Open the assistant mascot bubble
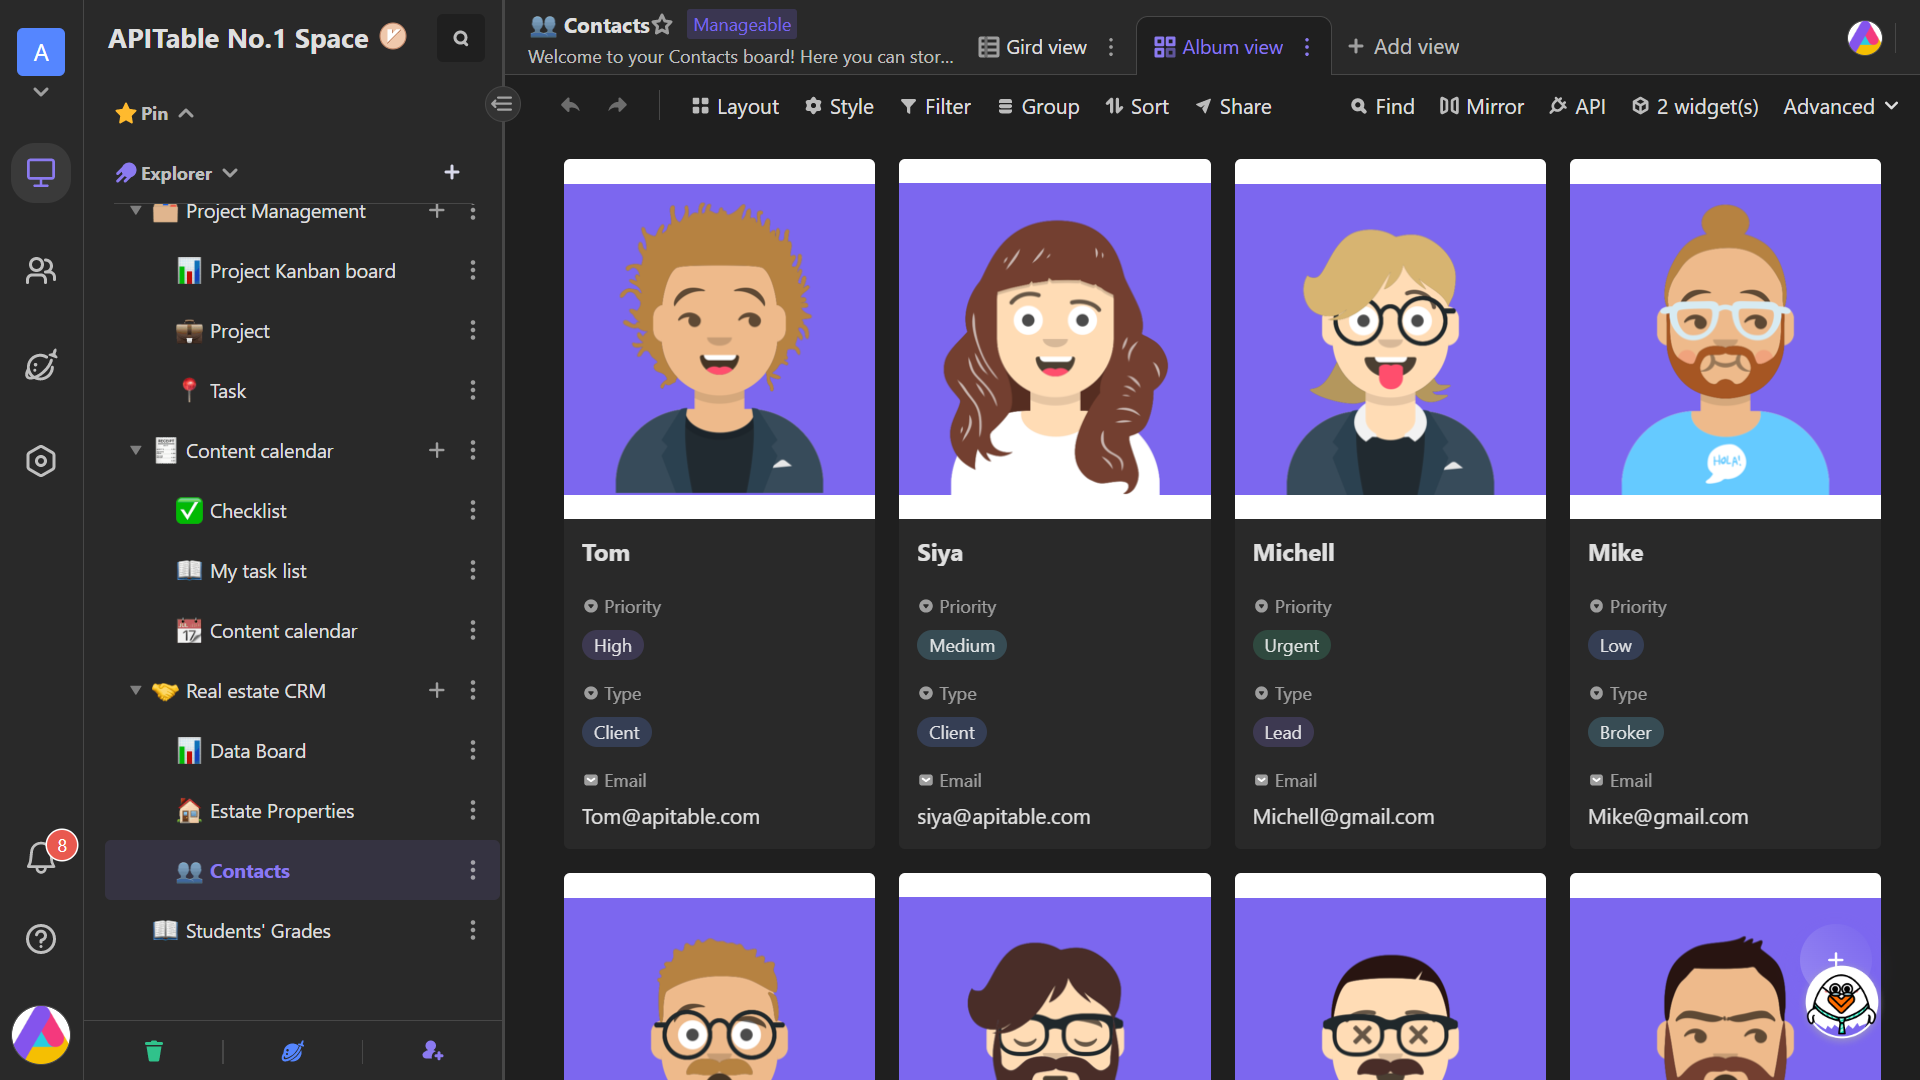Image resolution: width=1920 pixels, height=1080 pixels. point(1841,1003)
